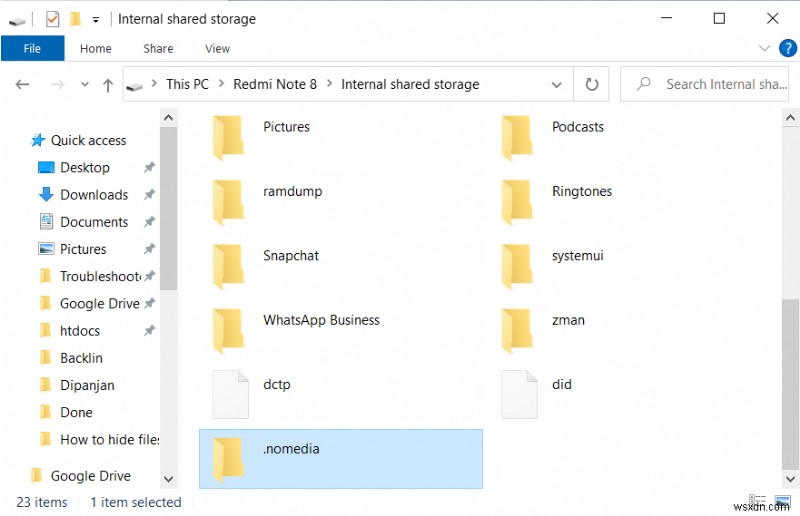Viewport: 800px width, 516px height.
Task: Open the Dipanjan sidebar folder
Action: pos(87,385)
